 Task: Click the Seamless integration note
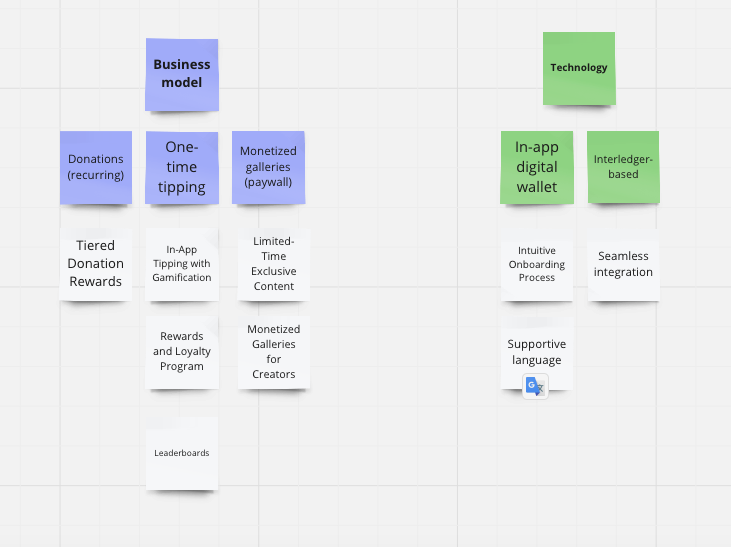pos(623,264)
